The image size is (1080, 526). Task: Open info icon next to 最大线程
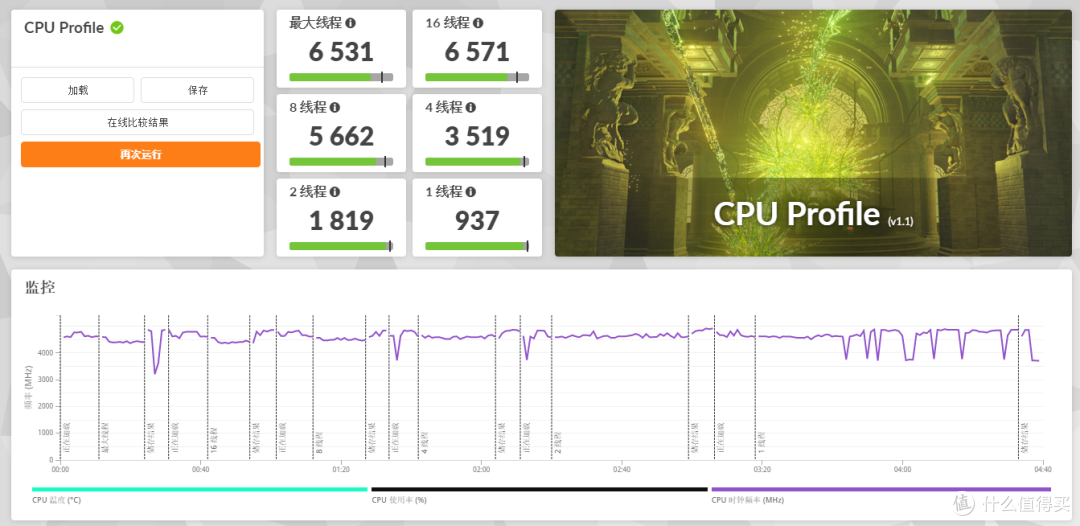351,23
